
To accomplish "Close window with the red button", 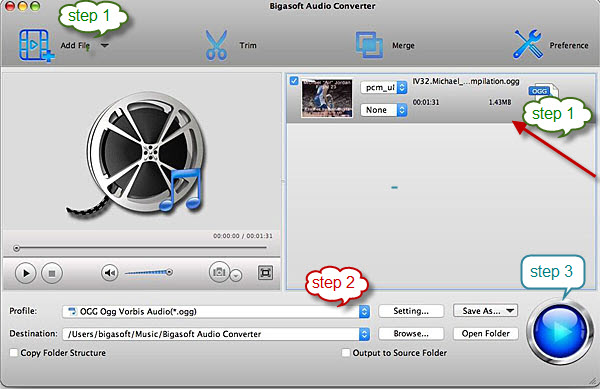I will tap(10, 6).
